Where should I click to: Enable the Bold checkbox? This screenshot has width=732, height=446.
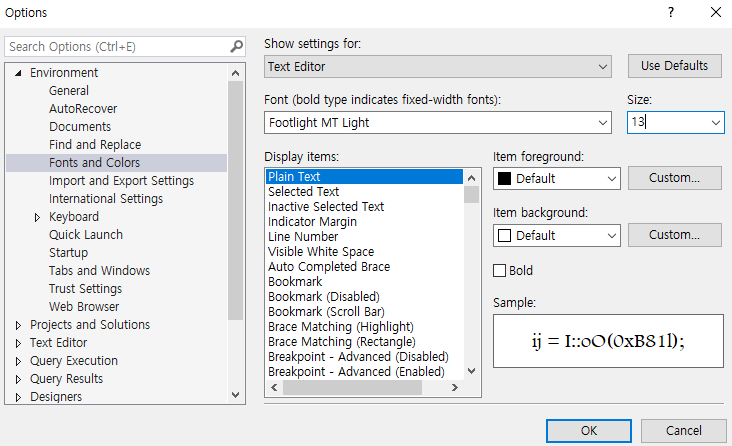click(x=500, y=270)
